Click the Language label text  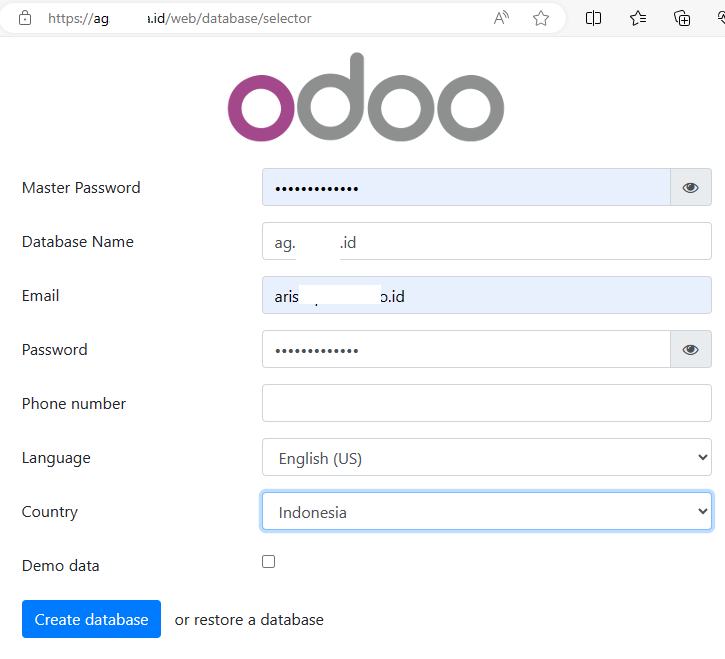(x=56, y=458)
